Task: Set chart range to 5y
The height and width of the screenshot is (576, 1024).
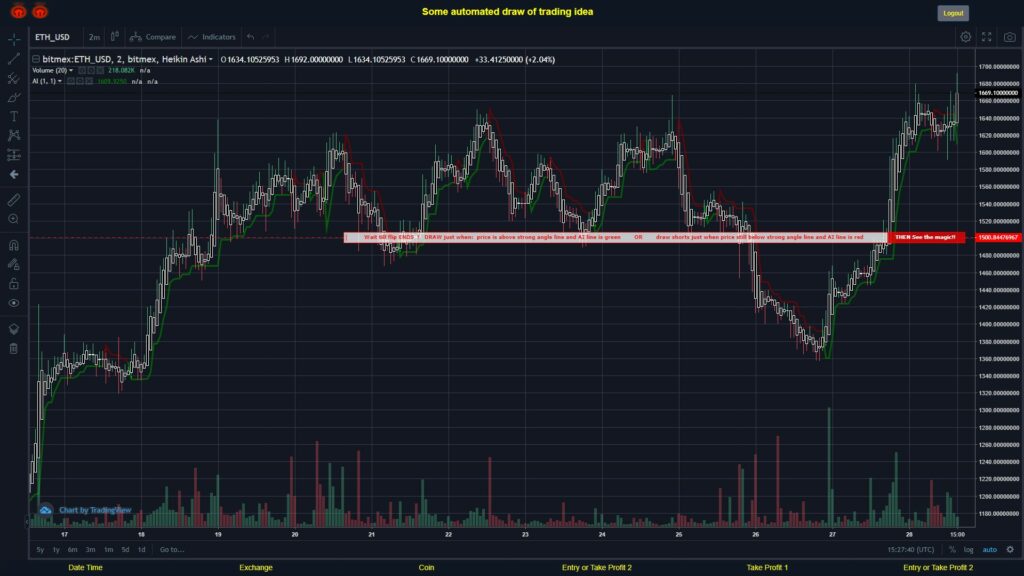Action: pos(40,550)
